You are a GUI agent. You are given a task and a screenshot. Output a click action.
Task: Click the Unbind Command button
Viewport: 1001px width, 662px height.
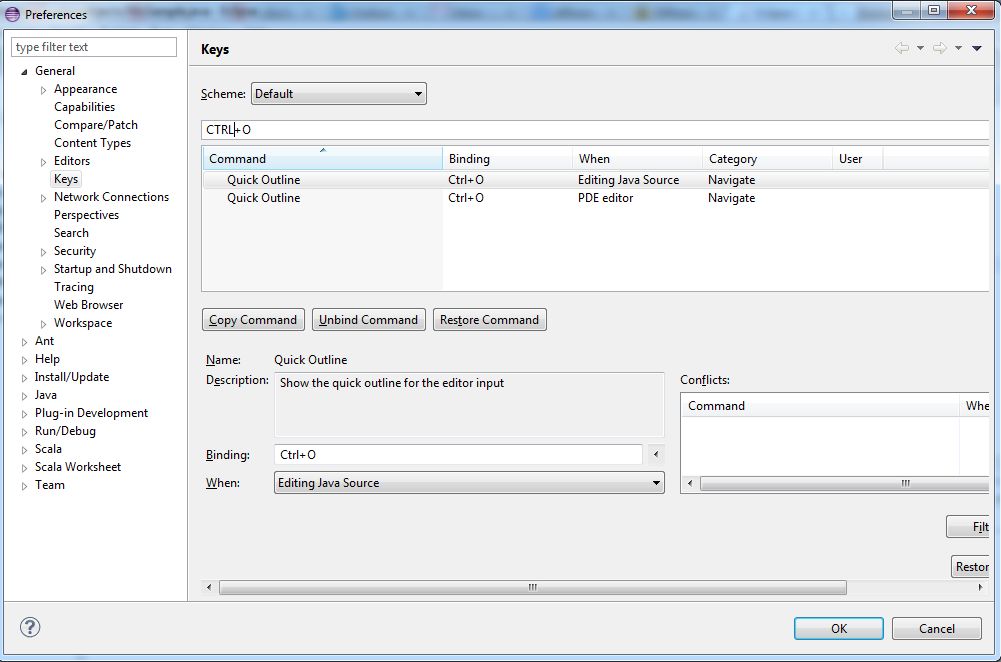click(x=368, y=320)
